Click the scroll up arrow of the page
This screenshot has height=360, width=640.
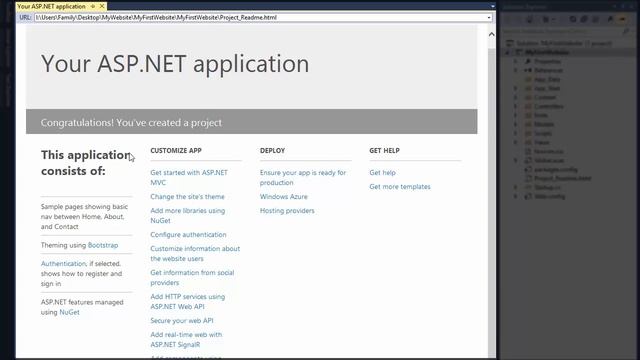click(x=492, y=35)
